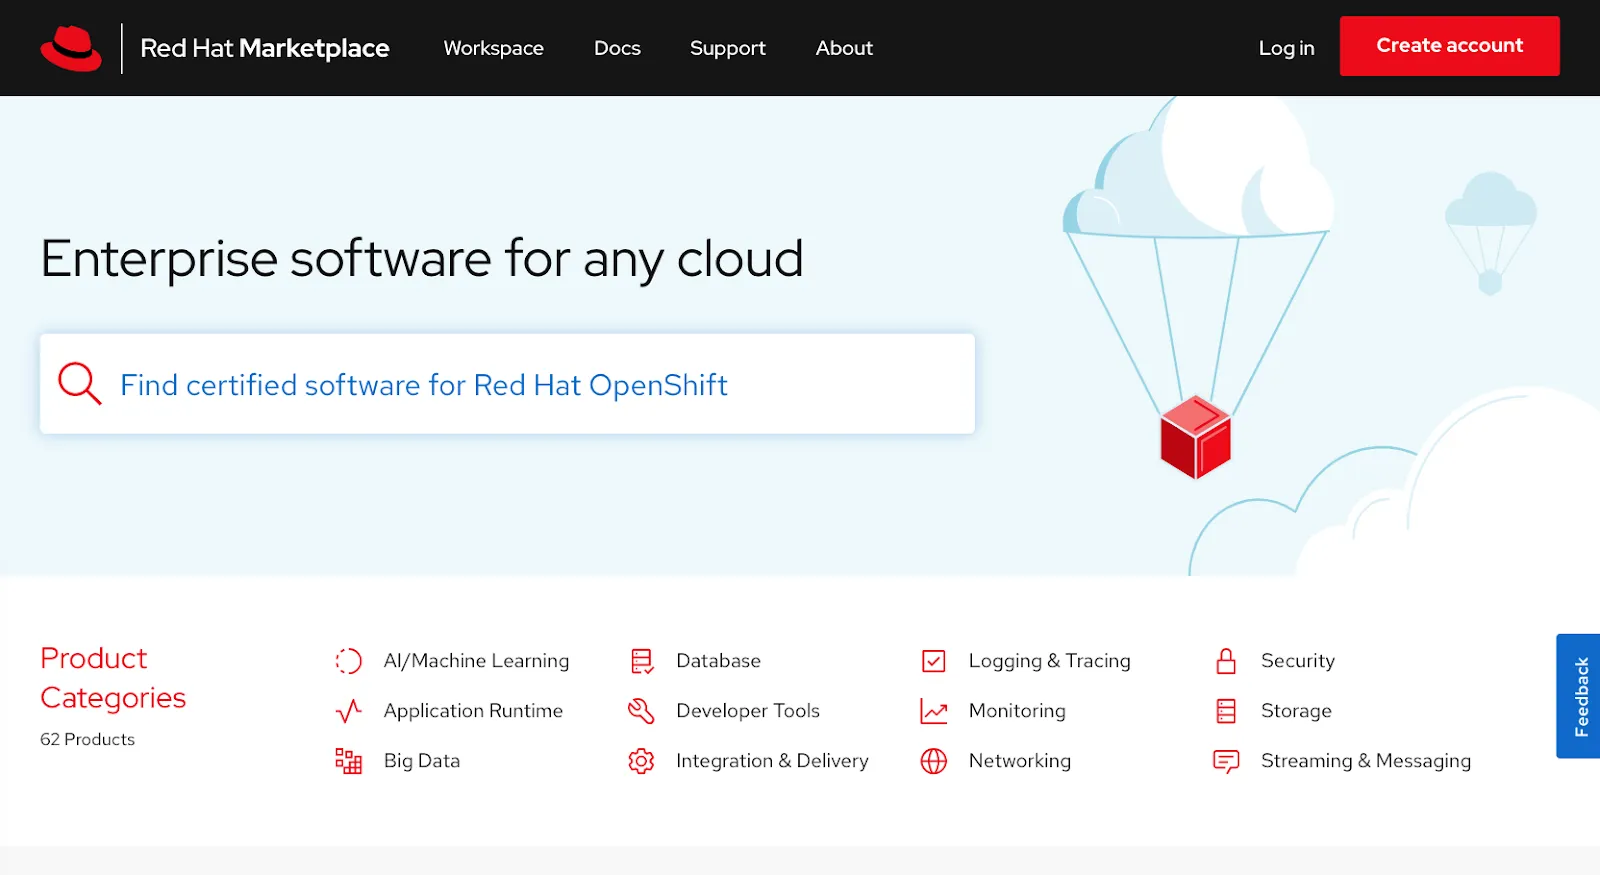
Task: Click the magnifying glass search icon
Action: click(x=79, y=384)
